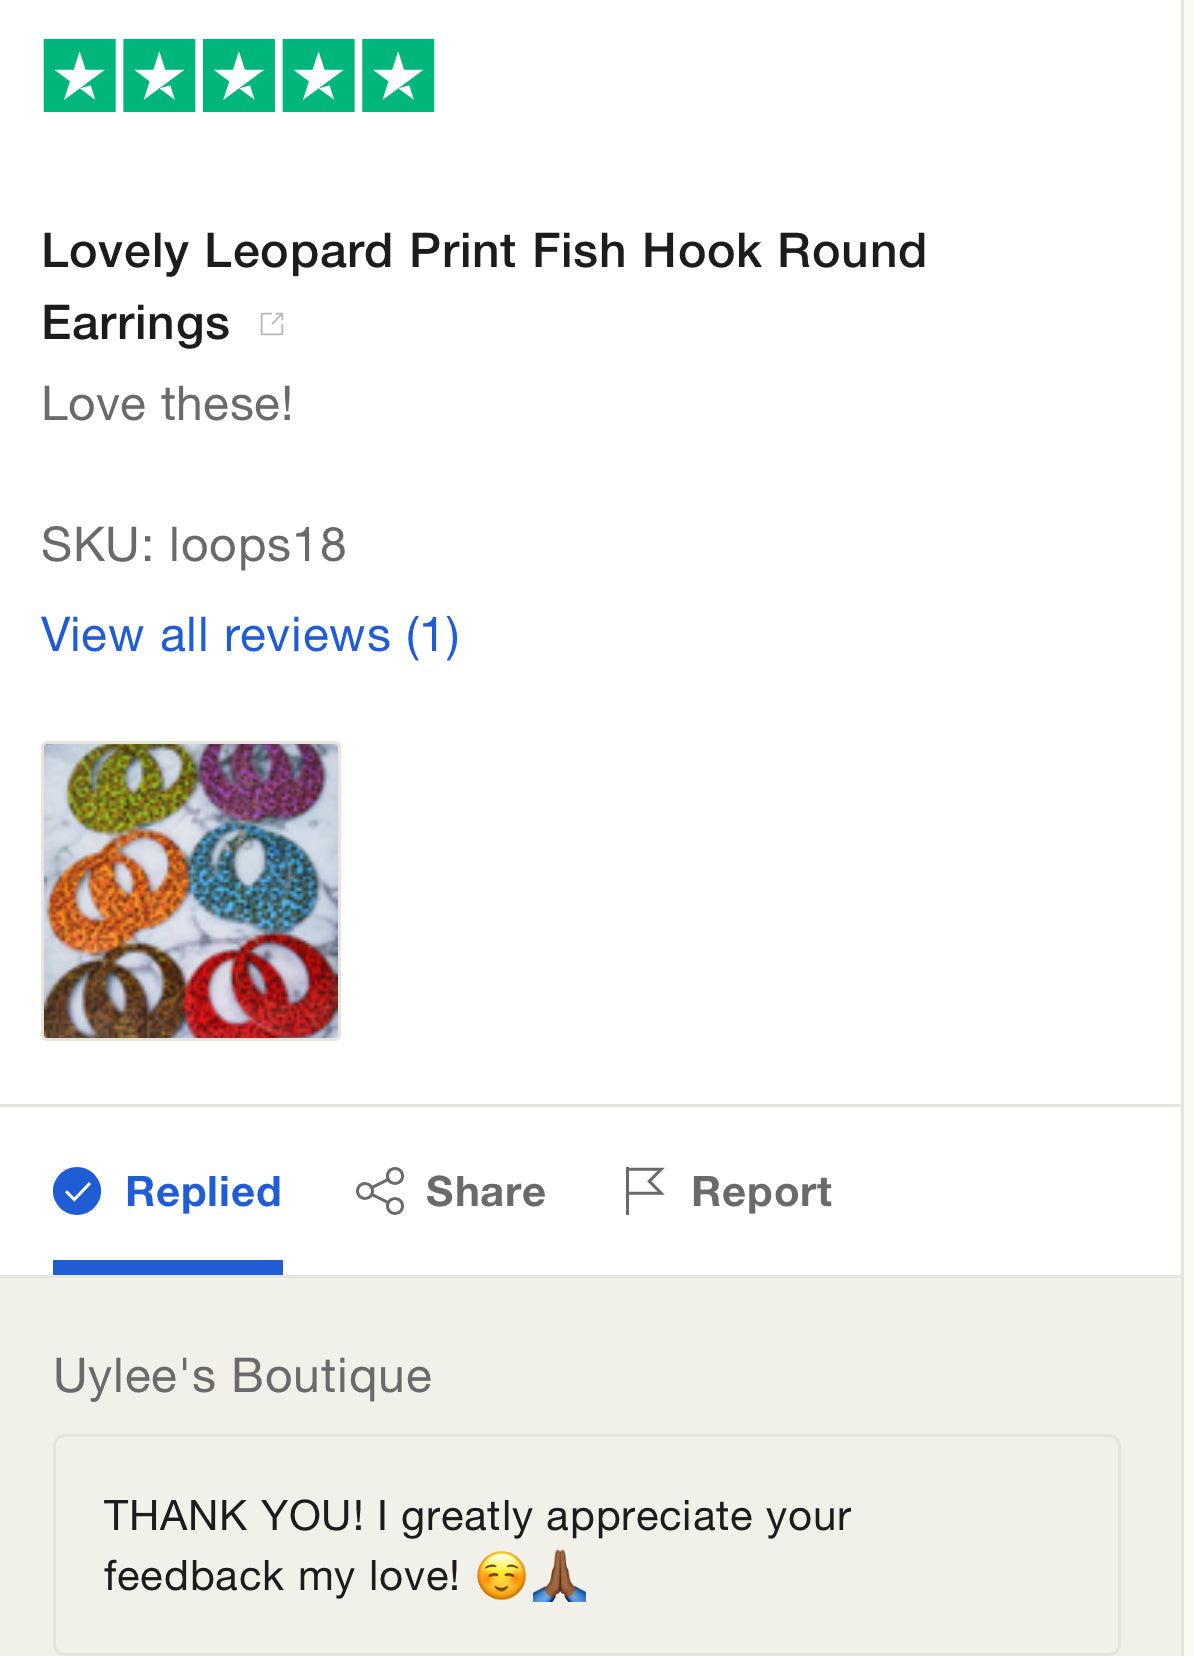Click the "Love these!" review text
This screenshot has height=1656, width=1194.
point(167,405)
